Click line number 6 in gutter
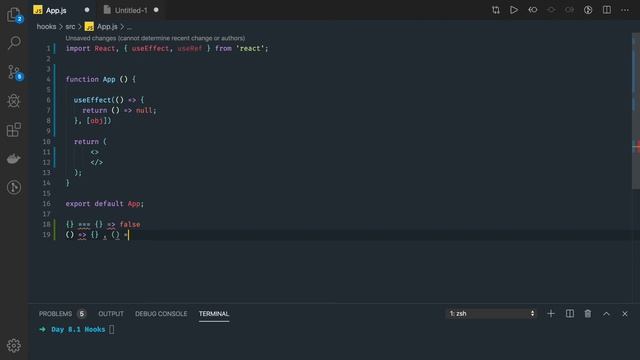640x360 pixels. (x=48, y=100)
